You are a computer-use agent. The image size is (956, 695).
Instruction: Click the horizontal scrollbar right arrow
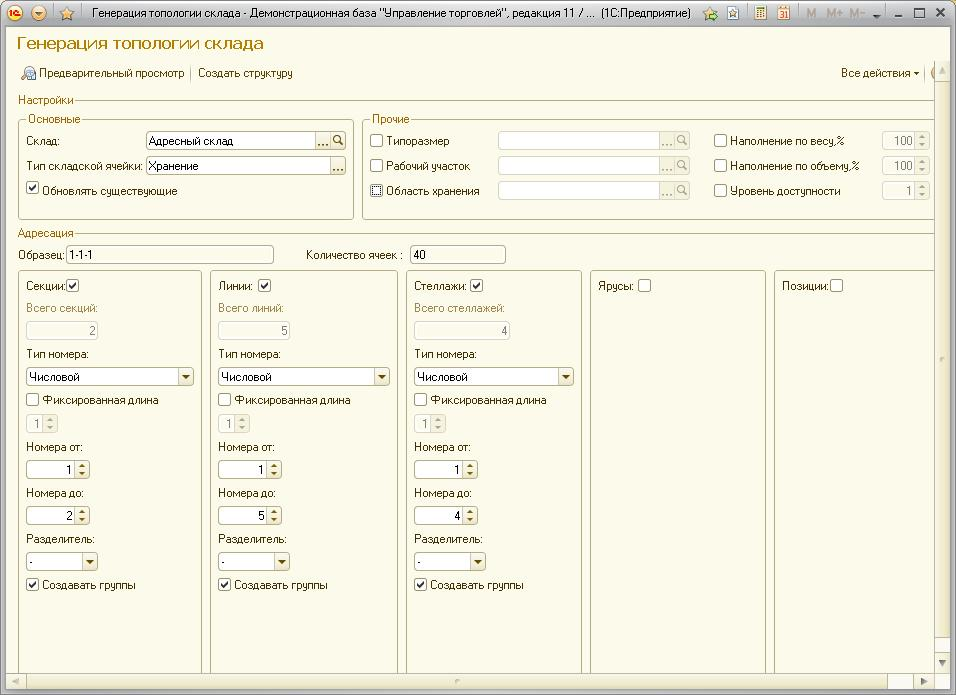point(924,681)
